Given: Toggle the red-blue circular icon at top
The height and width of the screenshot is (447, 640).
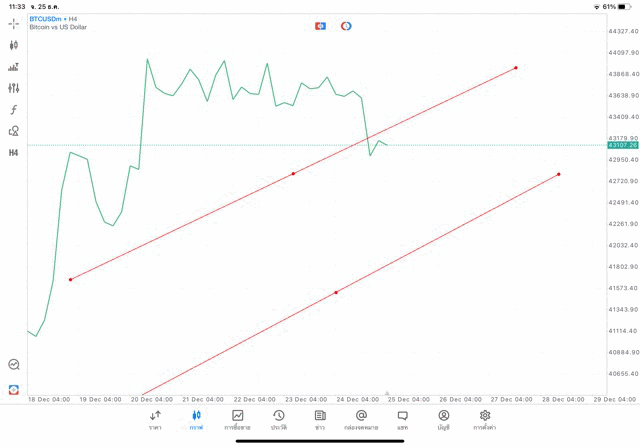Looking at the screenshot, I should pyautogui.click(x=346, y=26).
